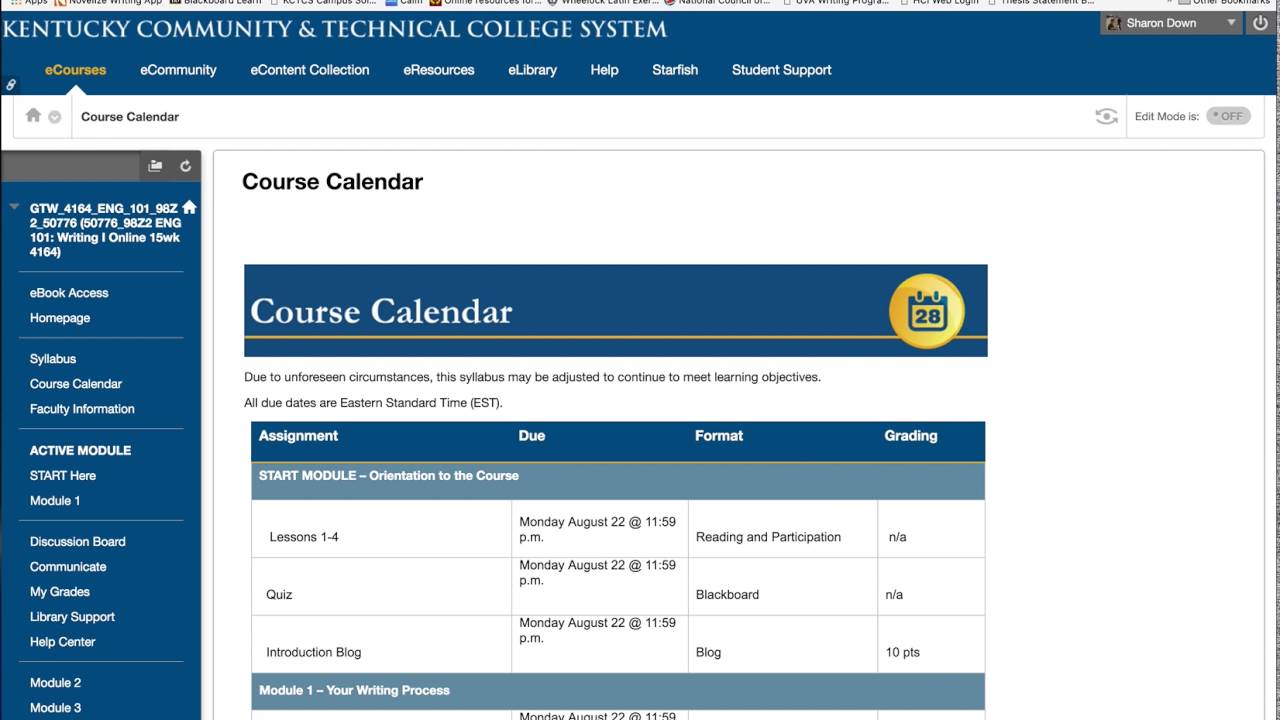
Task: Open Module 3 from the sidebar
Action: coord(56,708)
